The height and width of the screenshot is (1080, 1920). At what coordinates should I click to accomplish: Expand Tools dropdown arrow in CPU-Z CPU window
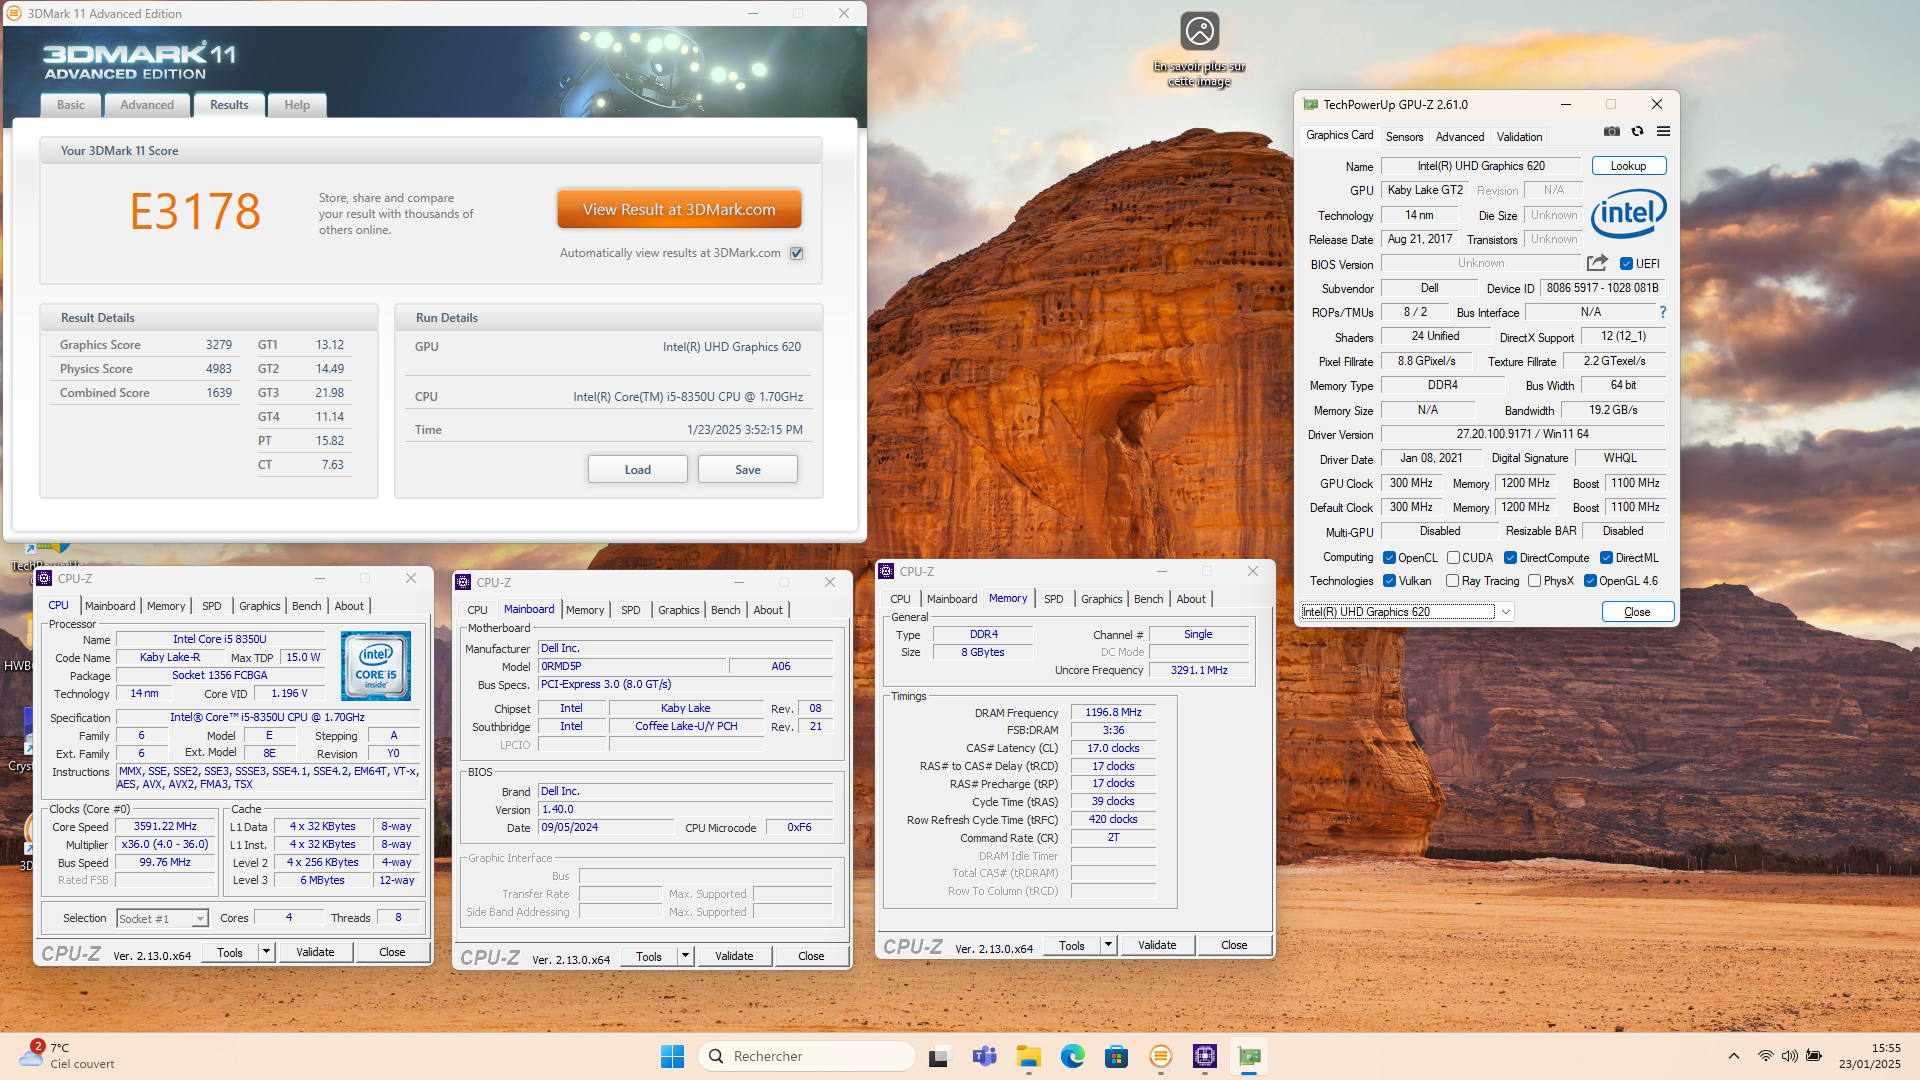pyautogui.click(x=266, y=952)
